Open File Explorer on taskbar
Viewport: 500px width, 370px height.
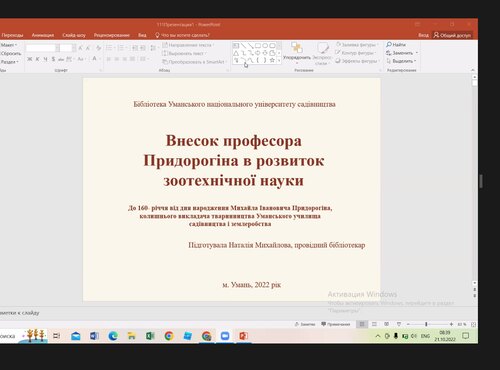[132, 336]
